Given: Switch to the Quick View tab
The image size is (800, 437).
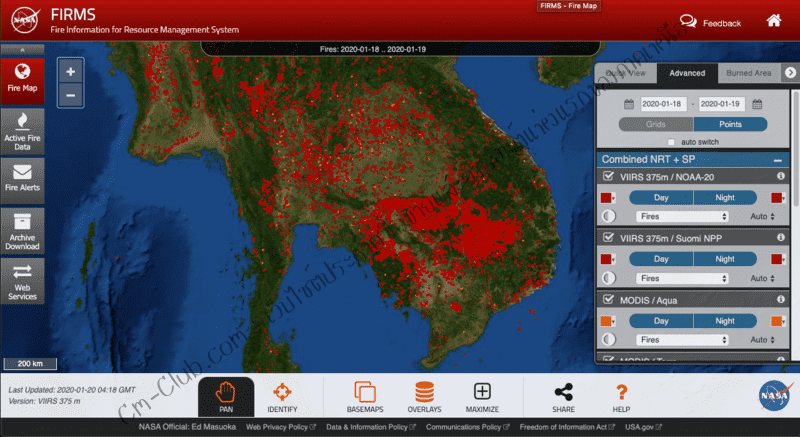Looking at the screenshot, I should (x=626, y=73).
